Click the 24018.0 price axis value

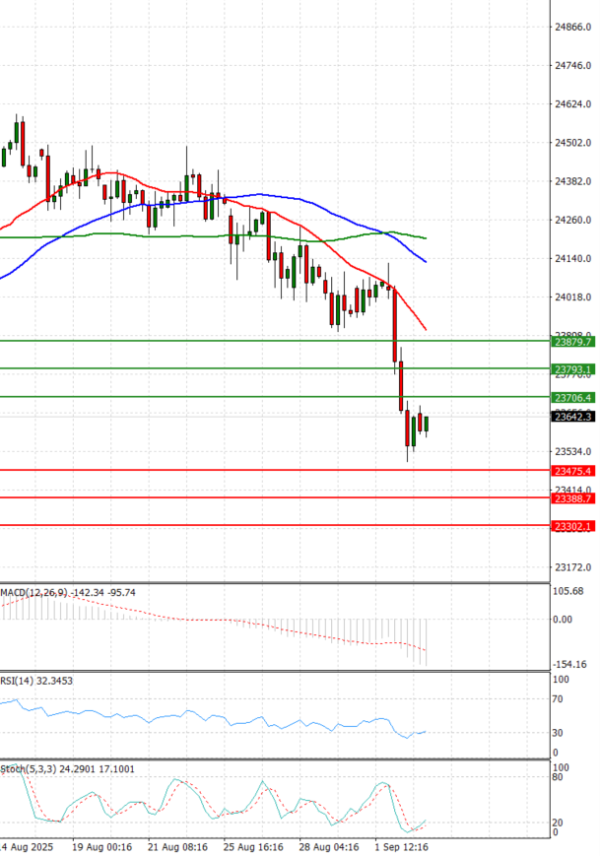pyautogui.click(x=573, y=298)
